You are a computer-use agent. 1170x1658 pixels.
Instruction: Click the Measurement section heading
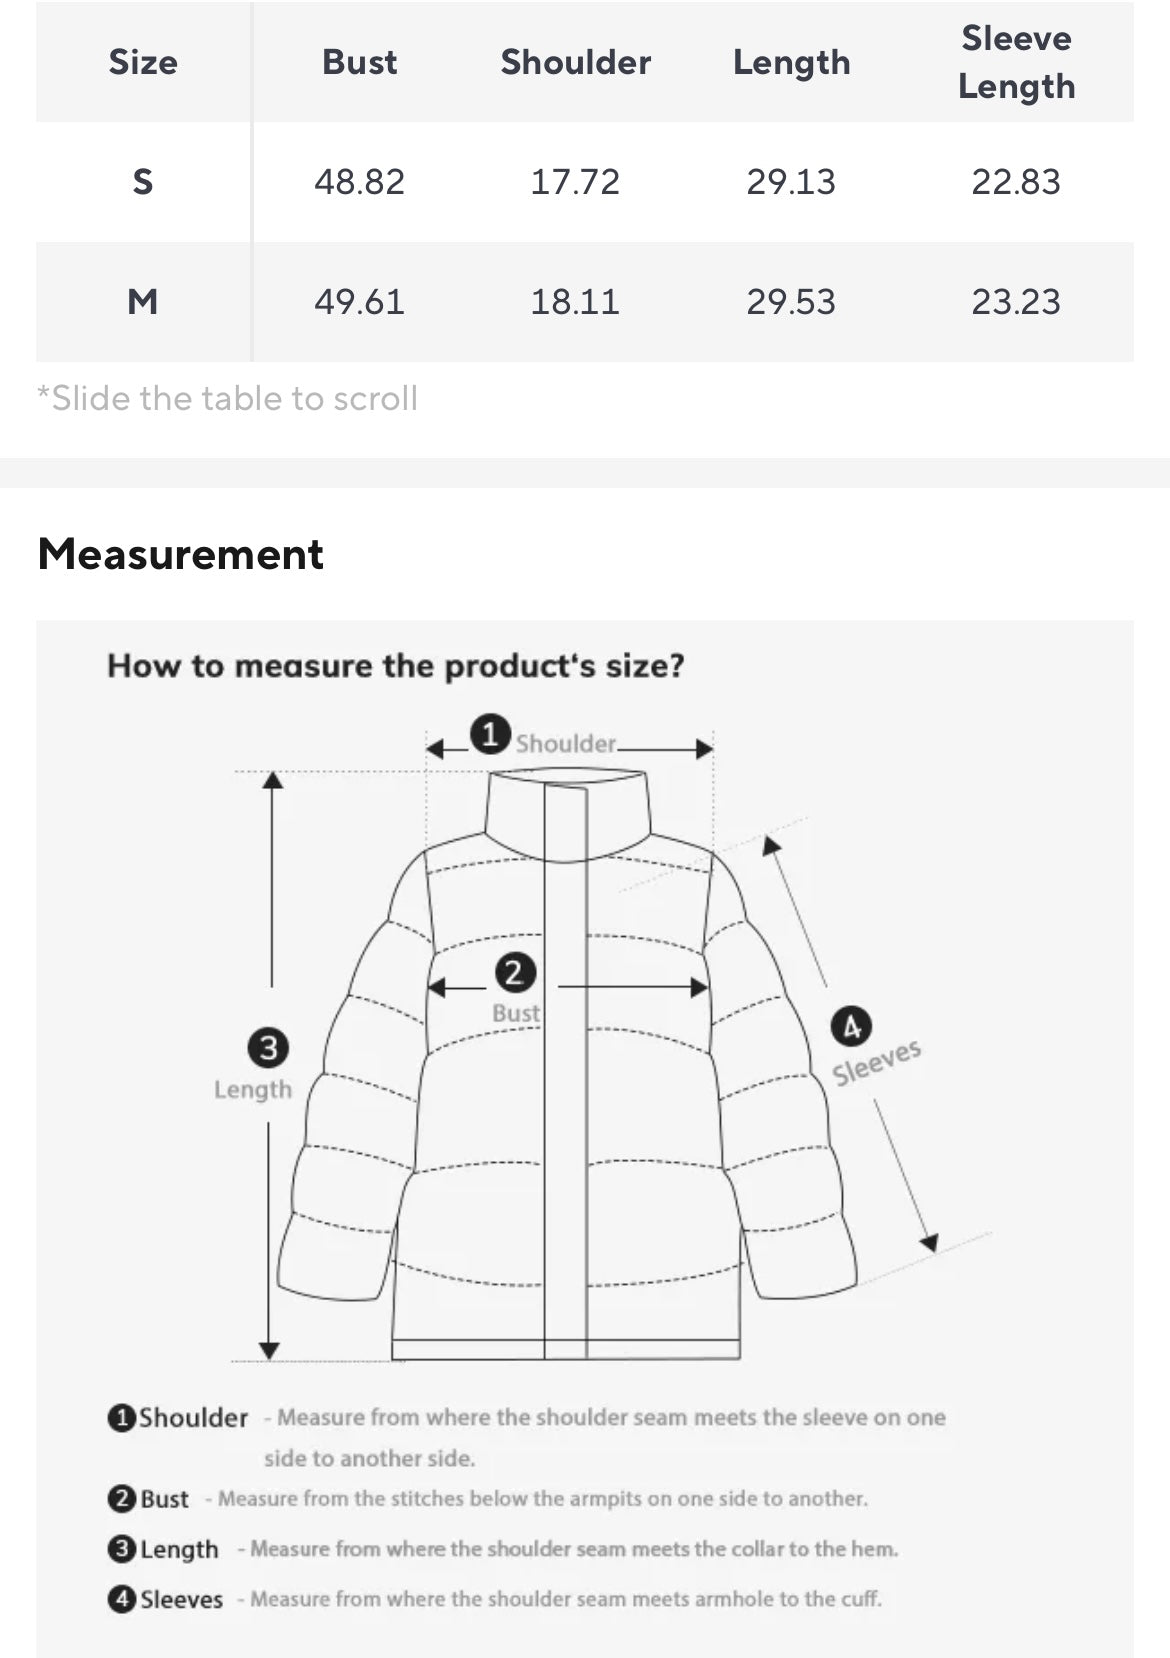(180, 554)
